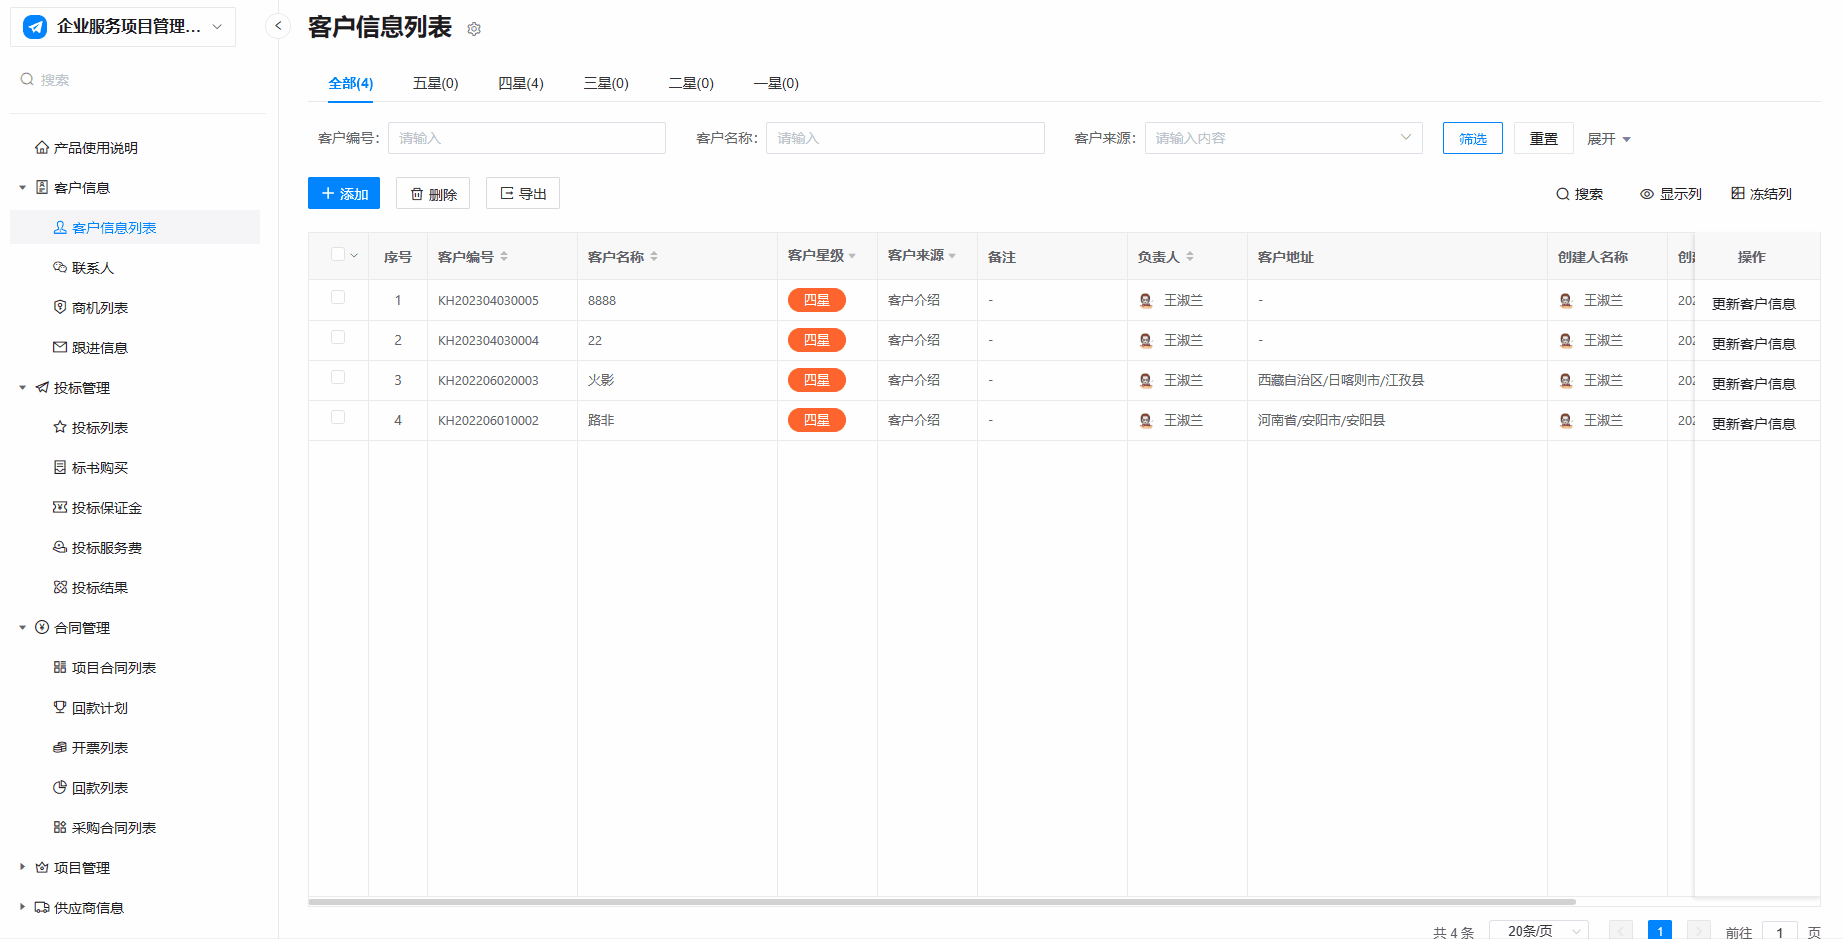Click the settings gear beside the page title
The image size is (1843, 939).
tap(474, 29)
